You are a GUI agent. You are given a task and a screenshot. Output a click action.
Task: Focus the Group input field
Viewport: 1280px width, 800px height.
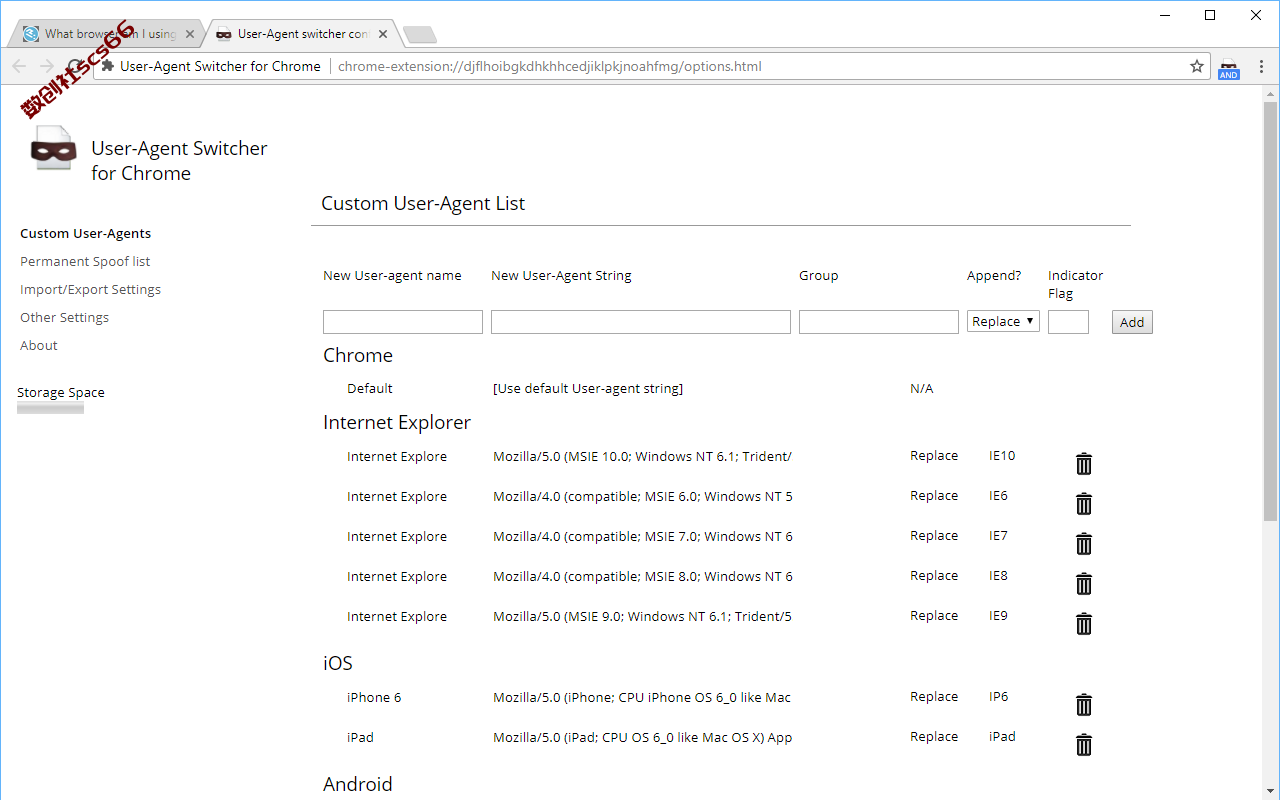click(x=879, y=322)
